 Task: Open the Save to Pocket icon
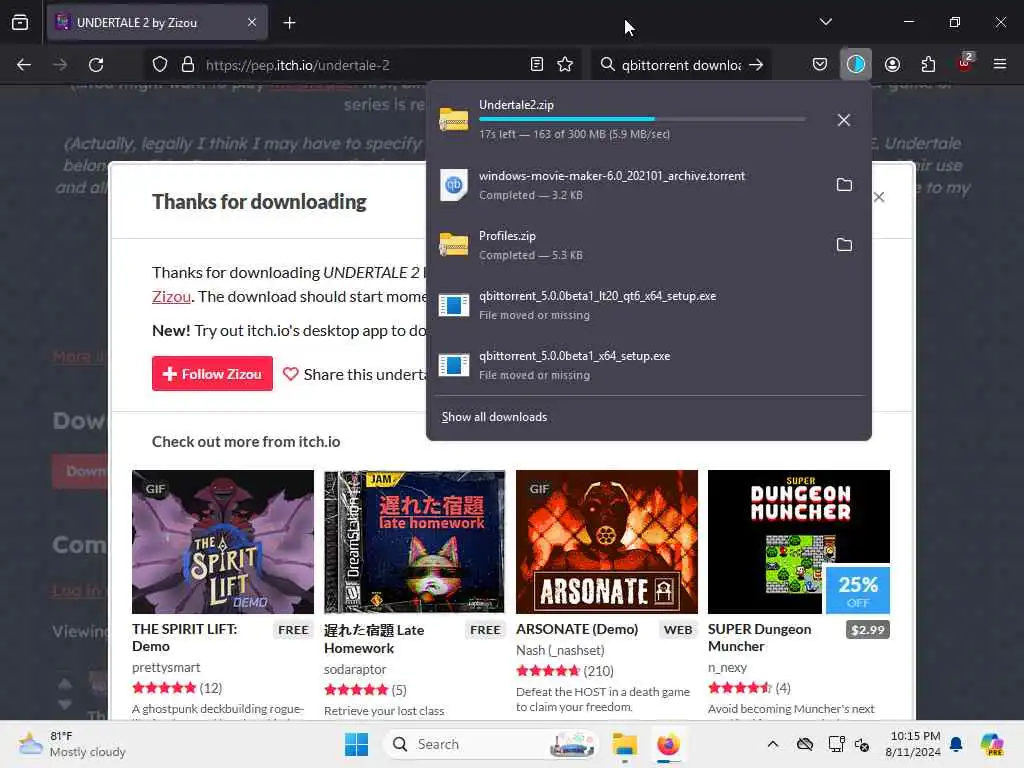(820, 64)
